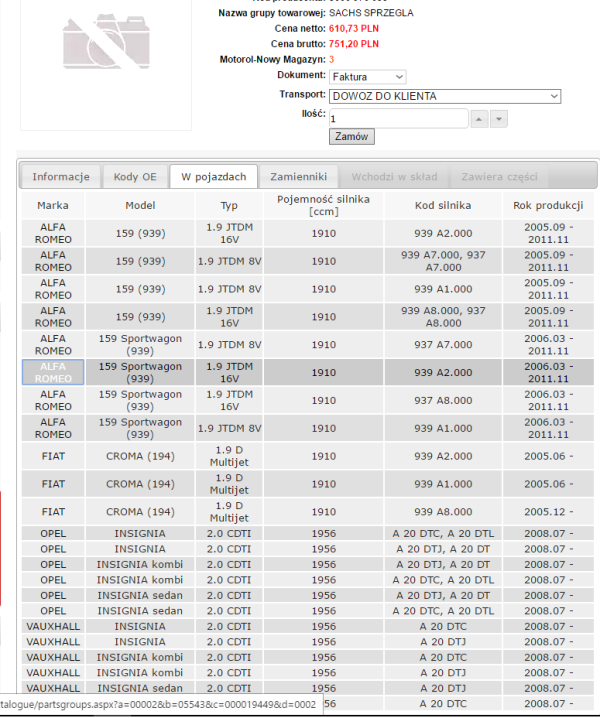Viewport: 600px width, 718px height.
Task: Click first VAUXHALL INSIGNIA row's A 20 DTC code
Action: click(x=443, y=626)
